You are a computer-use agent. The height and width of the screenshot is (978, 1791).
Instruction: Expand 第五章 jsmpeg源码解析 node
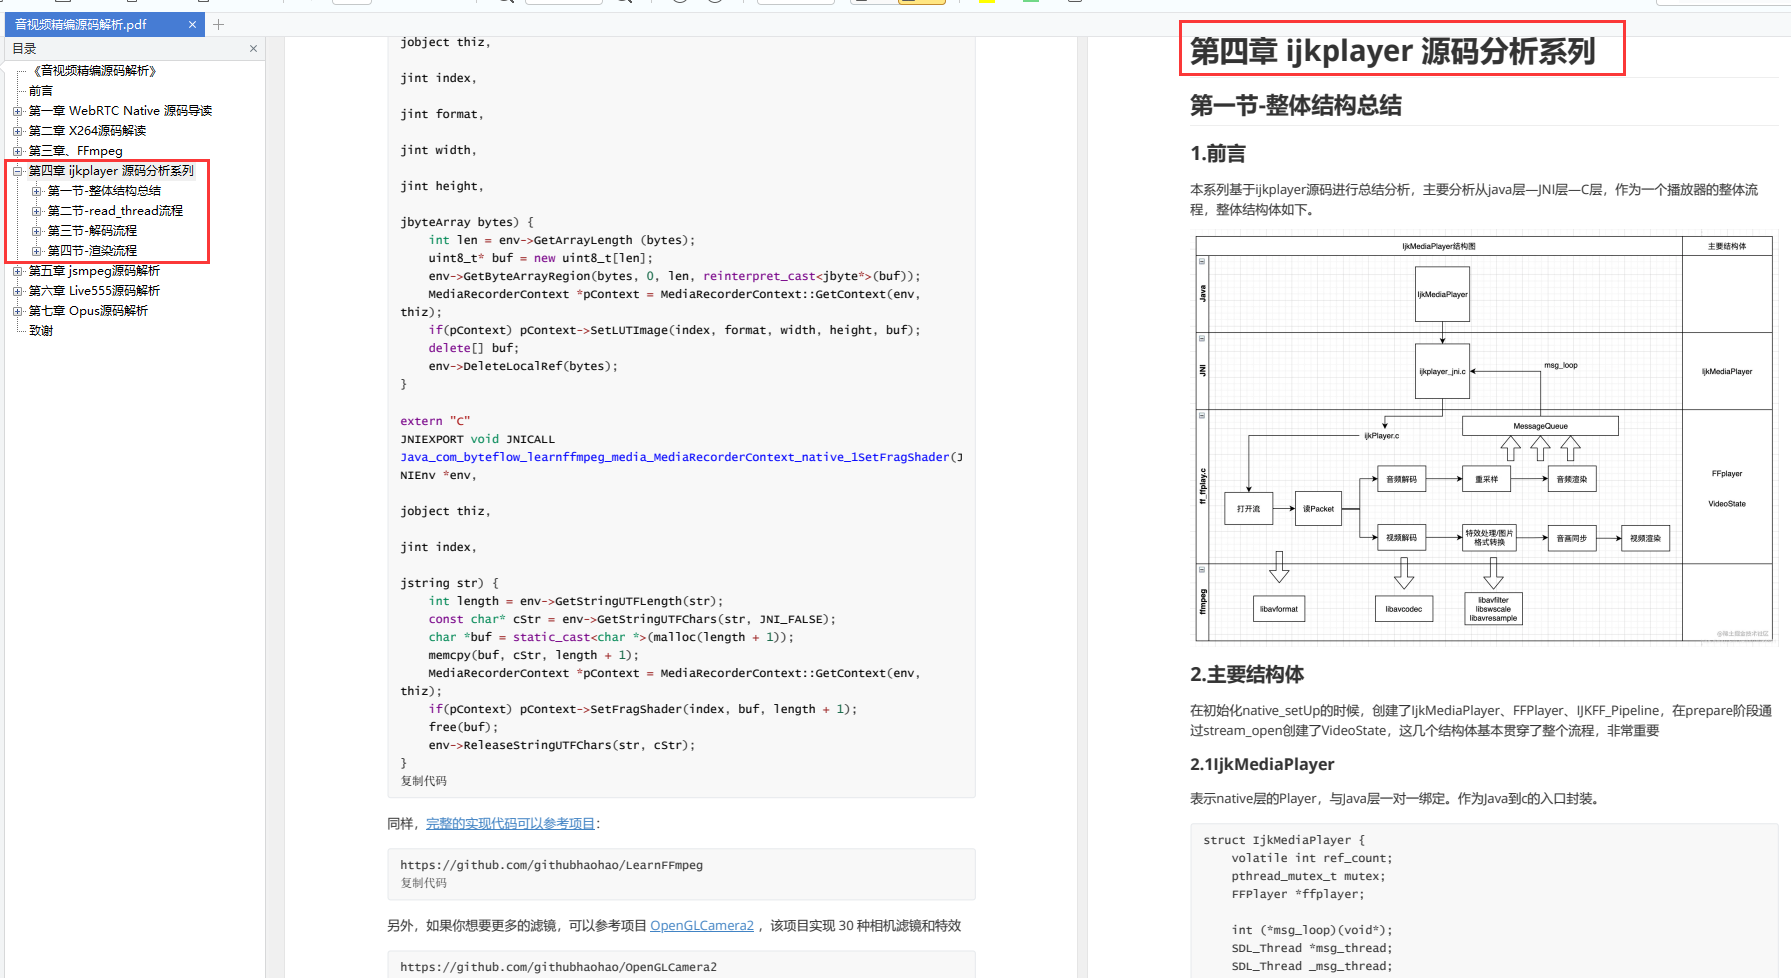tap(17, 271)
